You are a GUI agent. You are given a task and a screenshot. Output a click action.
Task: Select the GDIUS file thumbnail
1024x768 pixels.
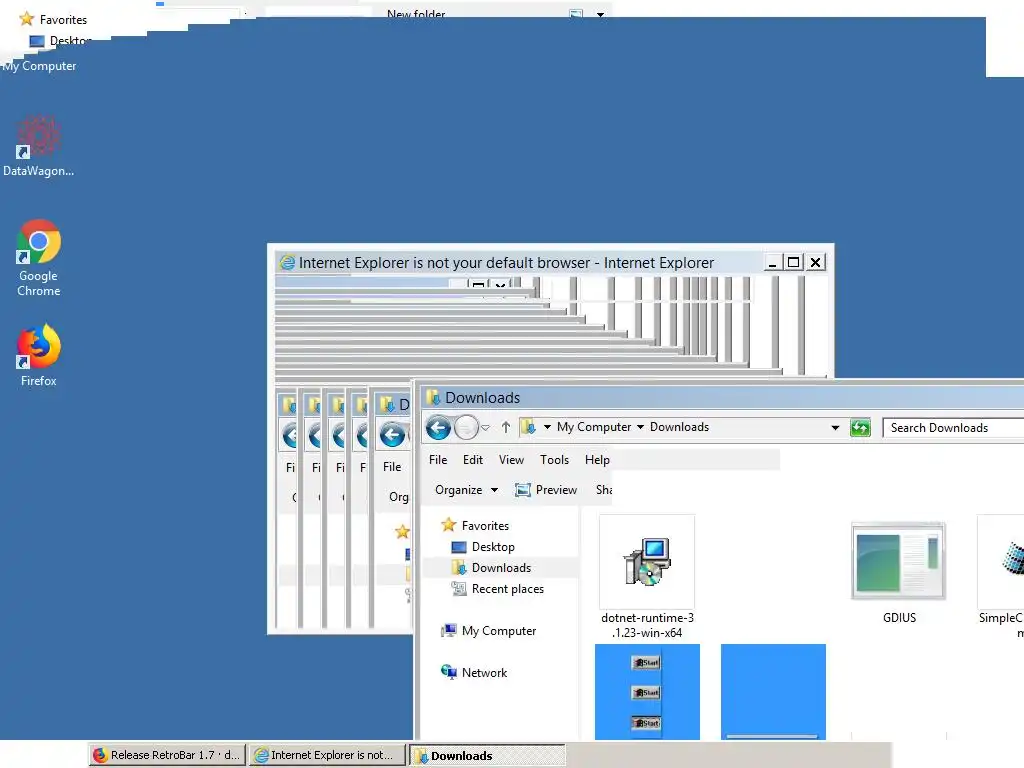tap(899, 572)
